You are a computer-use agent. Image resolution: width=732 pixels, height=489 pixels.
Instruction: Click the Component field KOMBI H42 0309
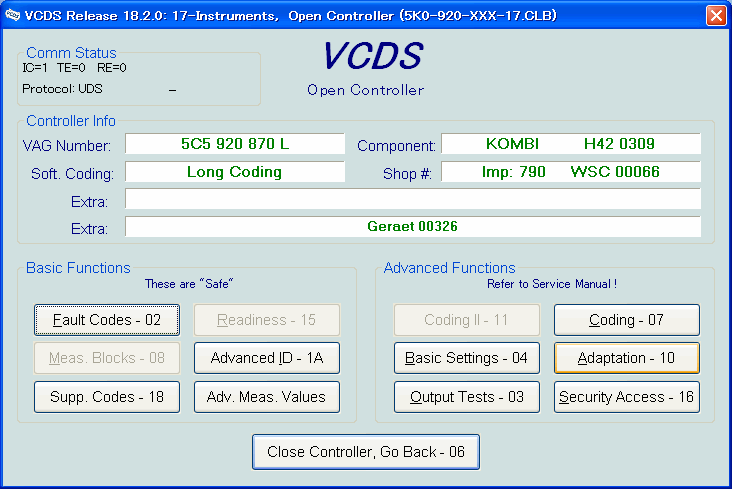[570, 144]
